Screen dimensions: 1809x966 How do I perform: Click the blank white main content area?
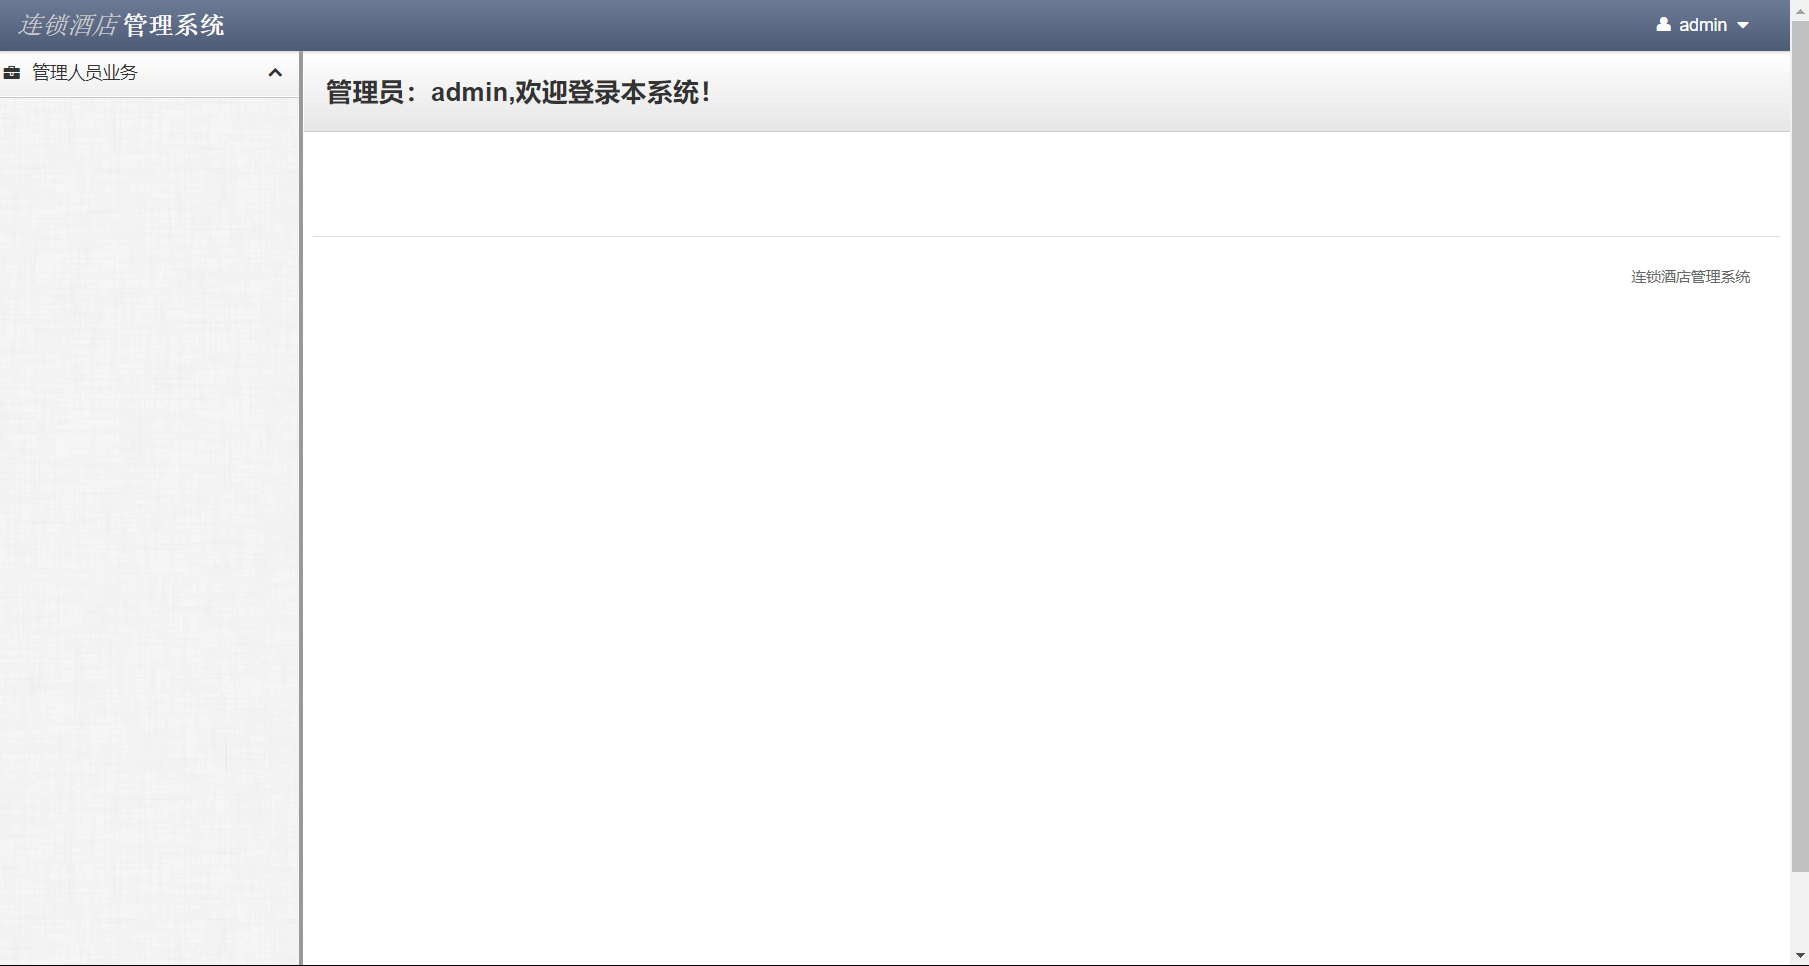[1046, 620]
